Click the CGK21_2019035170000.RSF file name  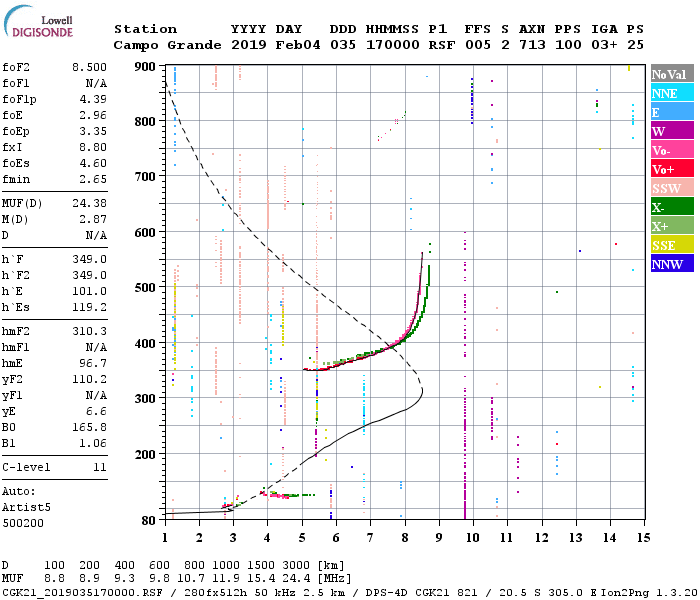pos(82,592)
